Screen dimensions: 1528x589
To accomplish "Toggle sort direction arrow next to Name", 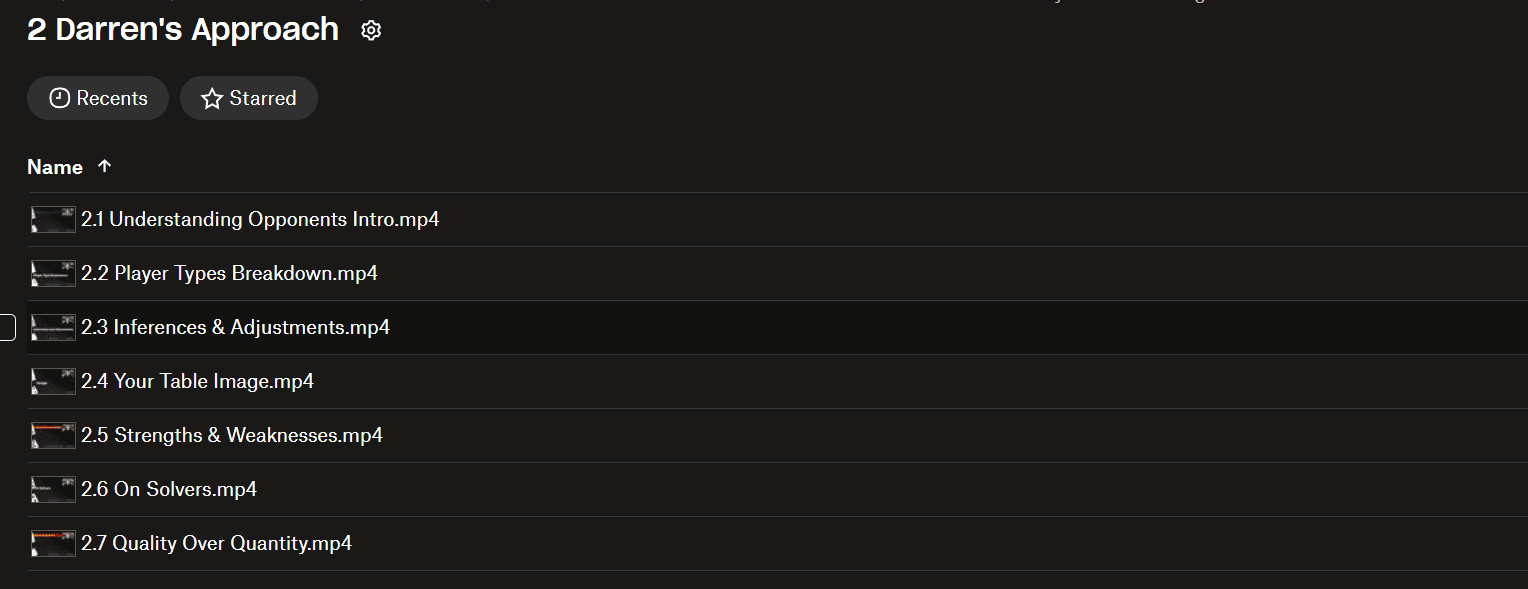I will 105,167.
